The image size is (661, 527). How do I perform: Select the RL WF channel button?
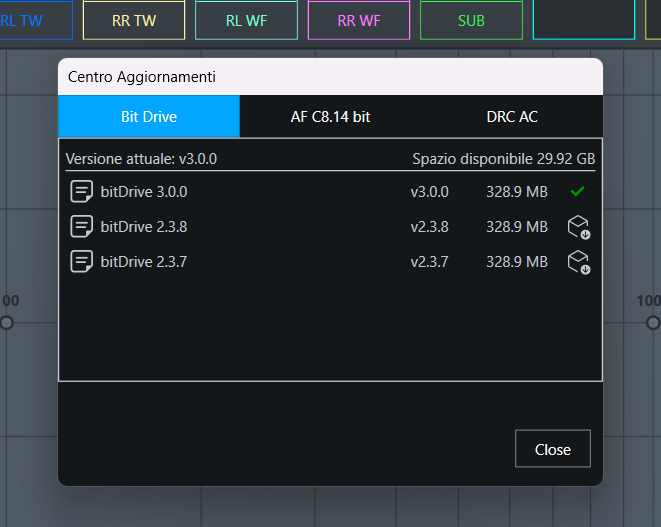point(247,20)
